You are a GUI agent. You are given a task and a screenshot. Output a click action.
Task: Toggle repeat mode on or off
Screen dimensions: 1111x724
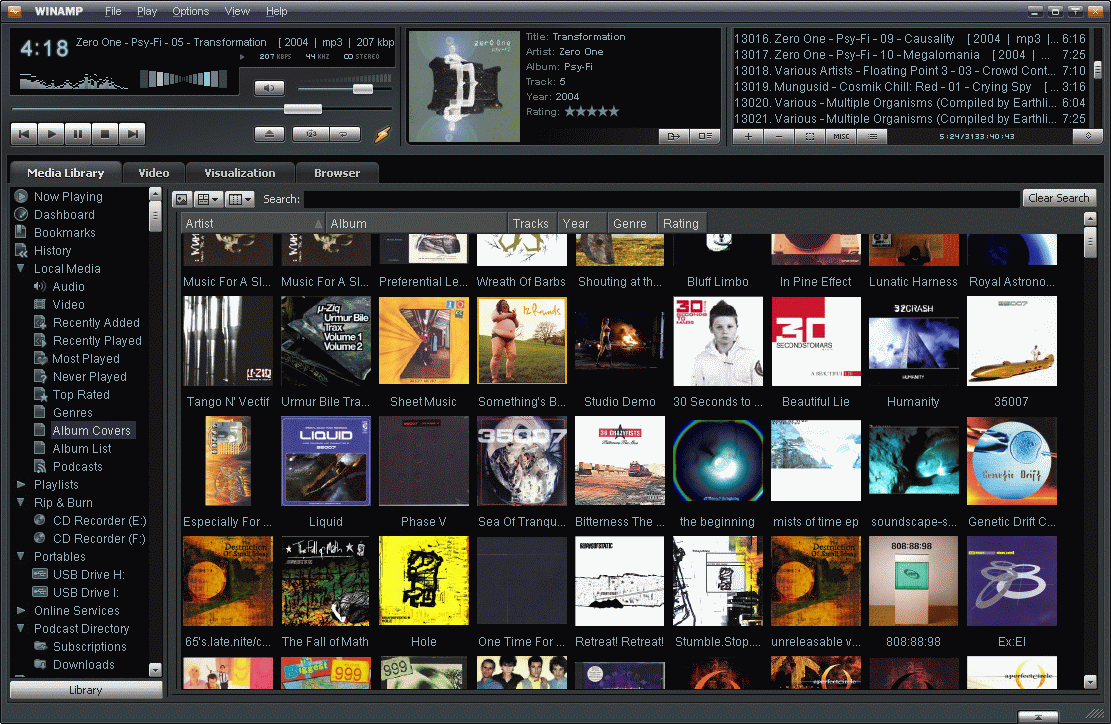pos(343,133)
